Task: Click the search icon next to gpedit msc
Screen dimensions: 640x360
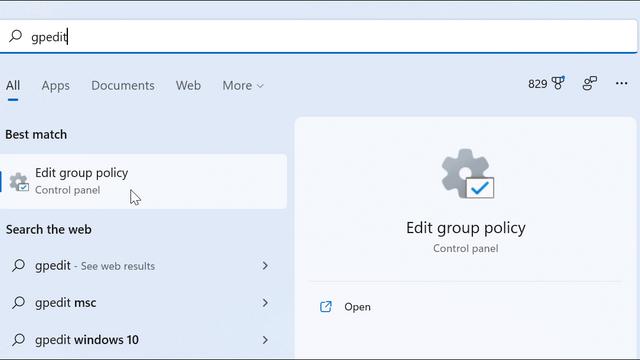Action: (x=18, y=302)
